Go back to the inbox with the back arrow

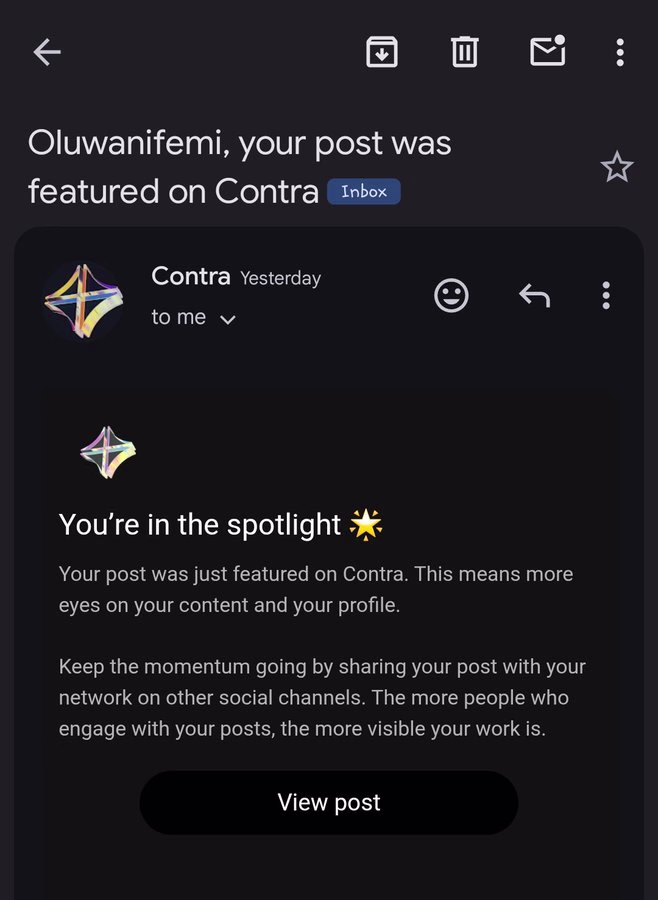pyautogui.click(x=46, y=52)
